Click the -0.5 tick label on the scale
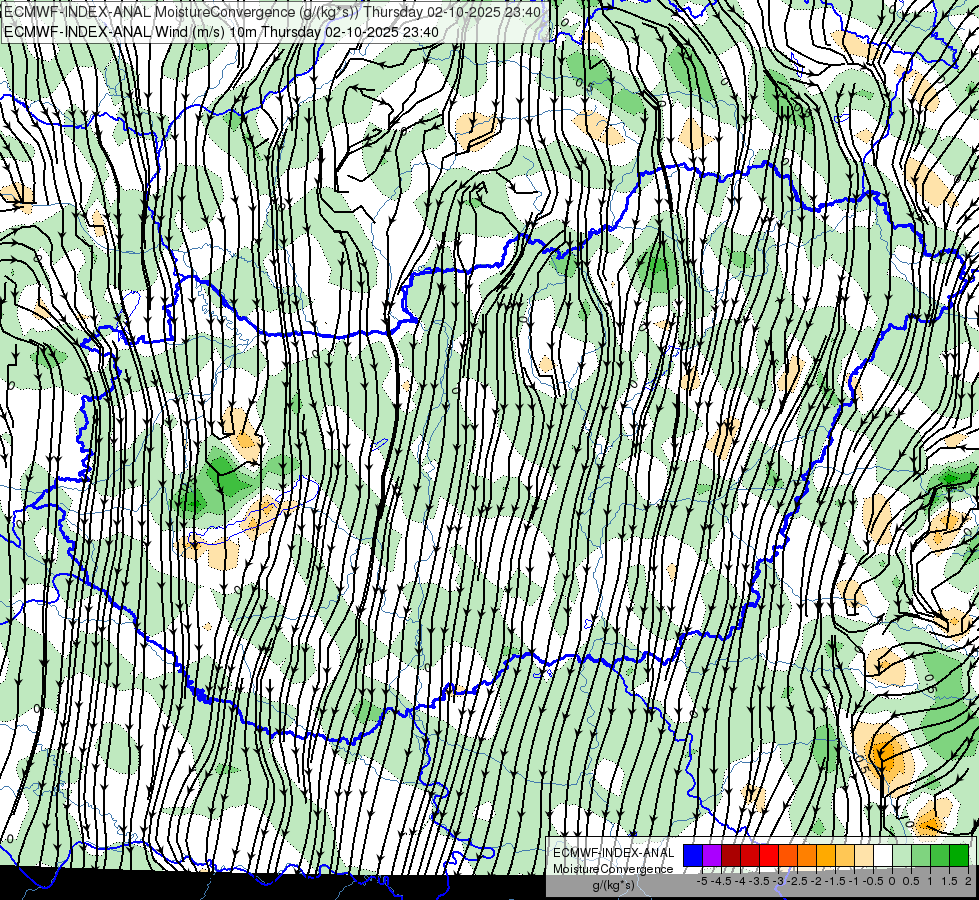This screenshot has height=900, width=979. point(873,881)
